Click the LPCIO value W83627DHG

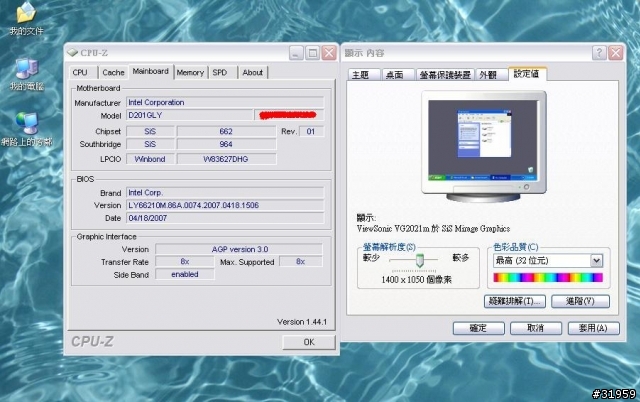(226, 159)
